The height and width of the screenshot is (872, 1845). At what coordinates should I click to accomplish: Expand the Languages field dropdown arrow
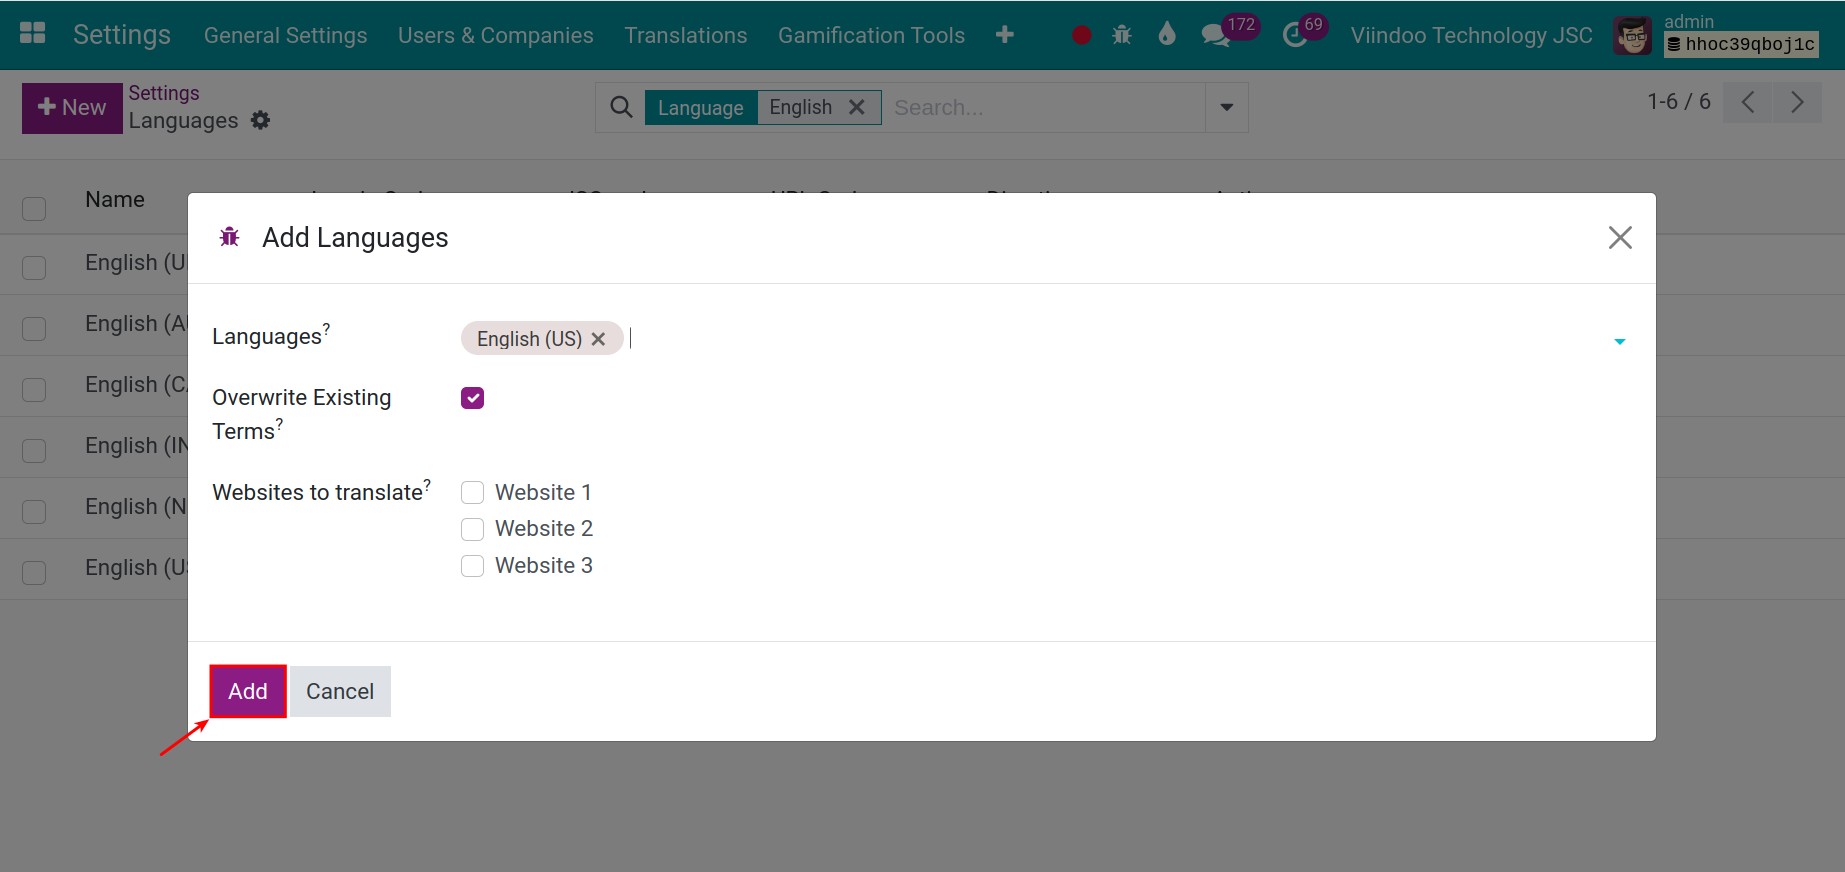pyautogui.click(x=1619, y=342)
